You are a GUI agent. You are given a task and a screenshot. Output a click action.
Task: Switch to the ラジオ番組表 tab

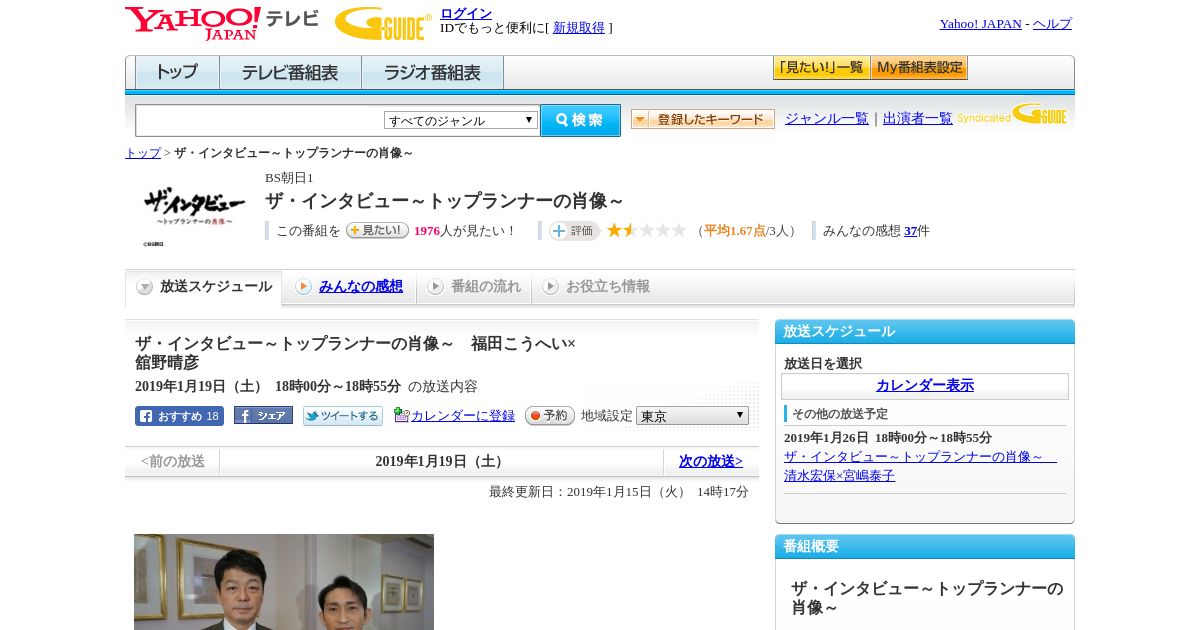(x=432, y=73)
